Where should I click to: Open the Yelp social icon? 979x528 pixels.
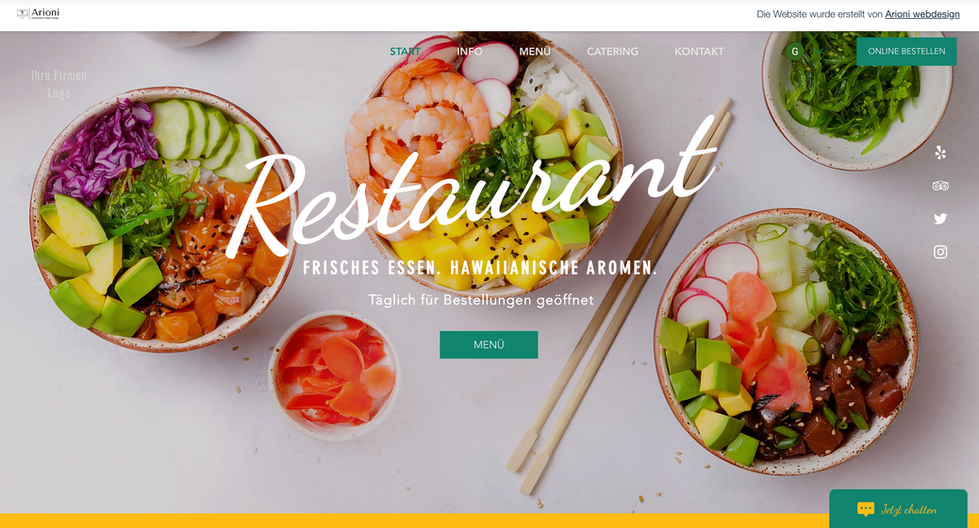(940, 152)
